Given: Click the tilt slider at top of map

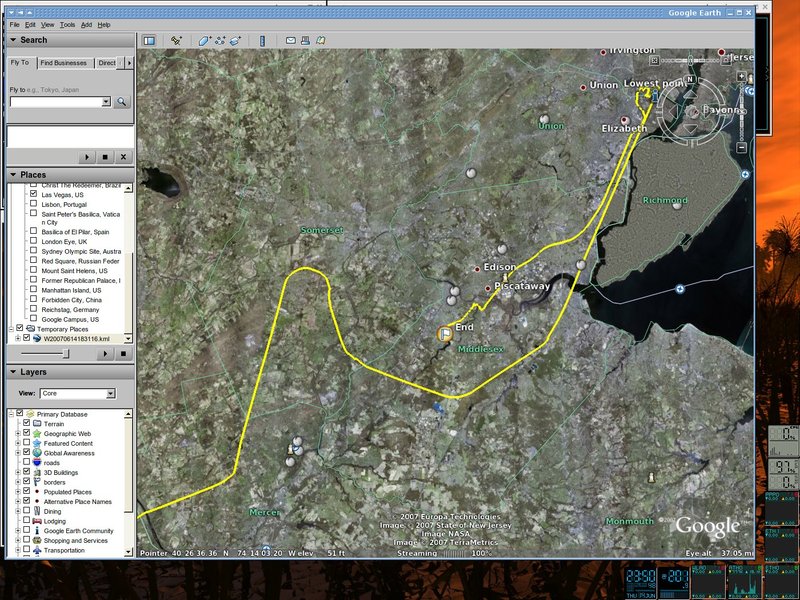Looking at the screenshot, I should [690, 60].
